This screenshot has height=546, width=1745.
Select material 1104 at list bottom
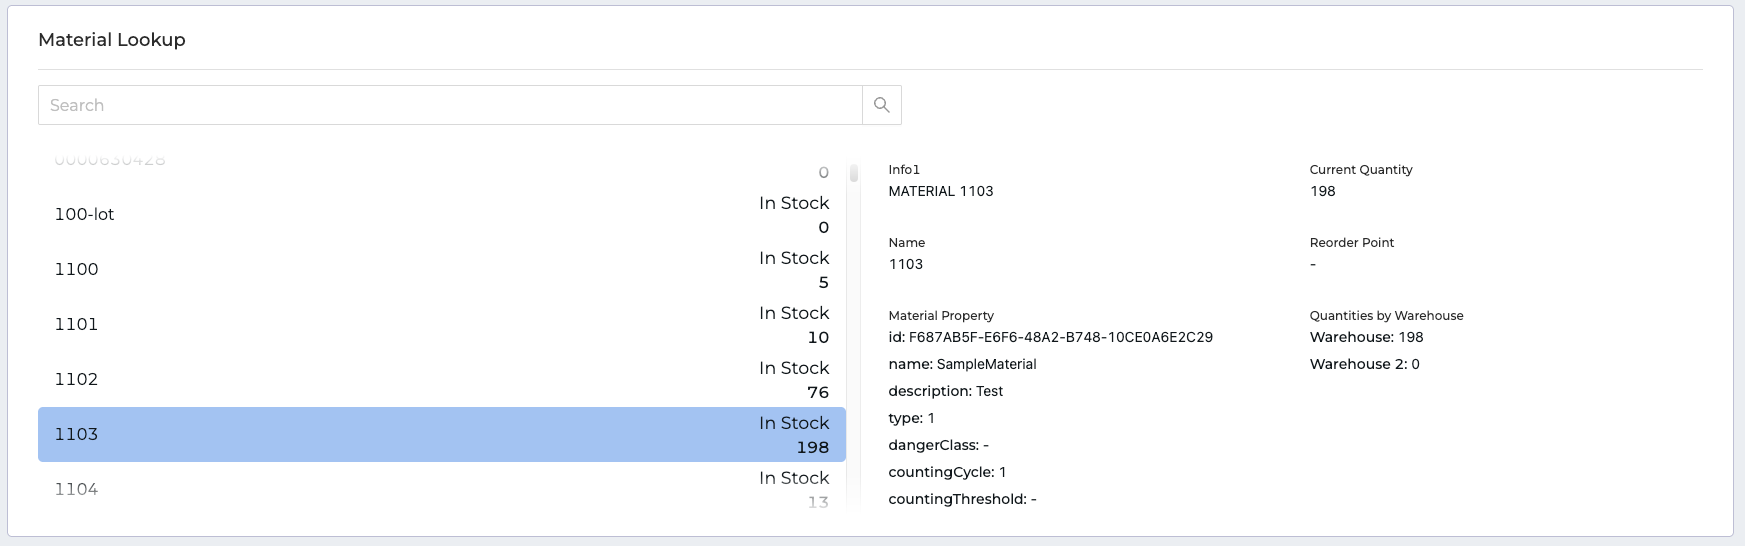tap(441, 489)
